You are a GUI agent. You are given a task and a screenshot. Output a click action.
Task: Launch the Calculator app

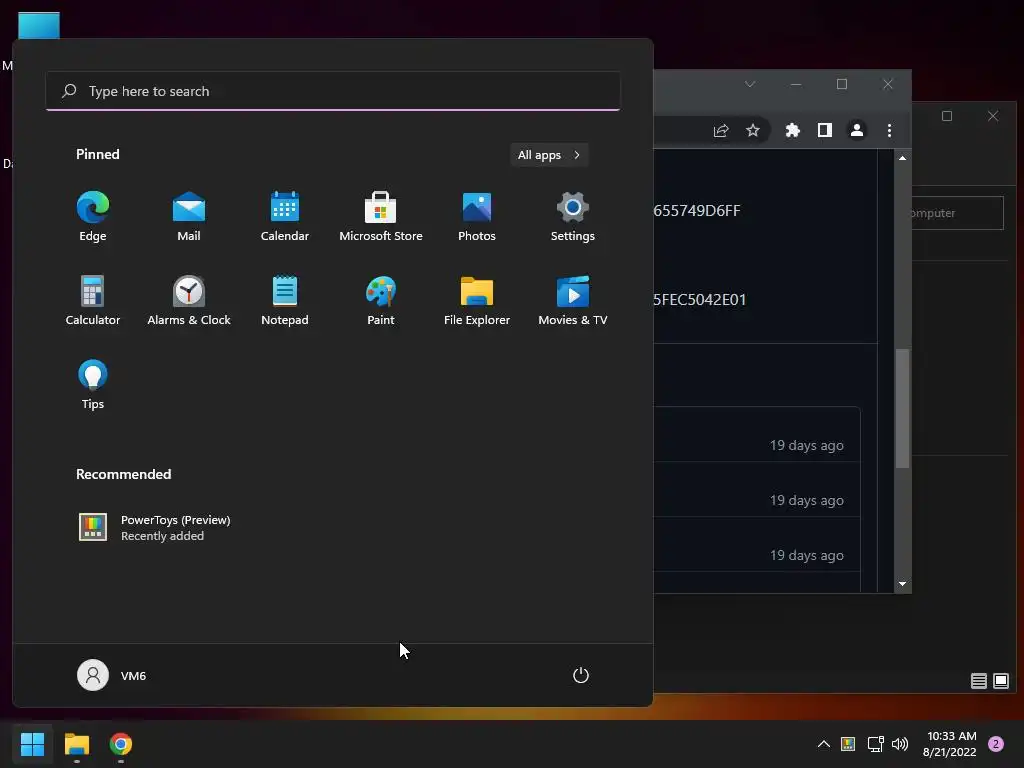(x=93, y=300)
